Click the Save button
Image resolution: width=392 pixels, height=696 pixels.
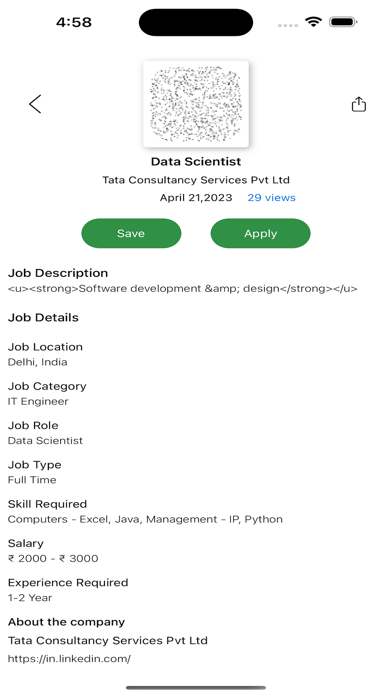(x=131, y=233)
